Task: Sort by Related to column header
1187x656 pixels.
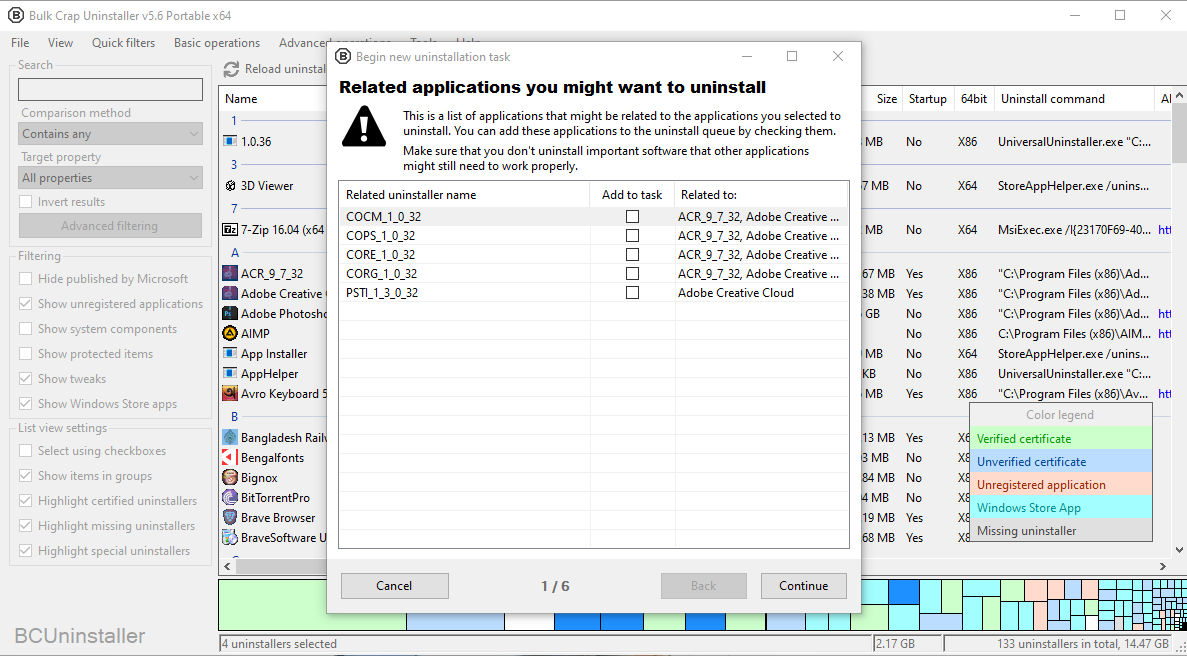Action: (761, 194)
